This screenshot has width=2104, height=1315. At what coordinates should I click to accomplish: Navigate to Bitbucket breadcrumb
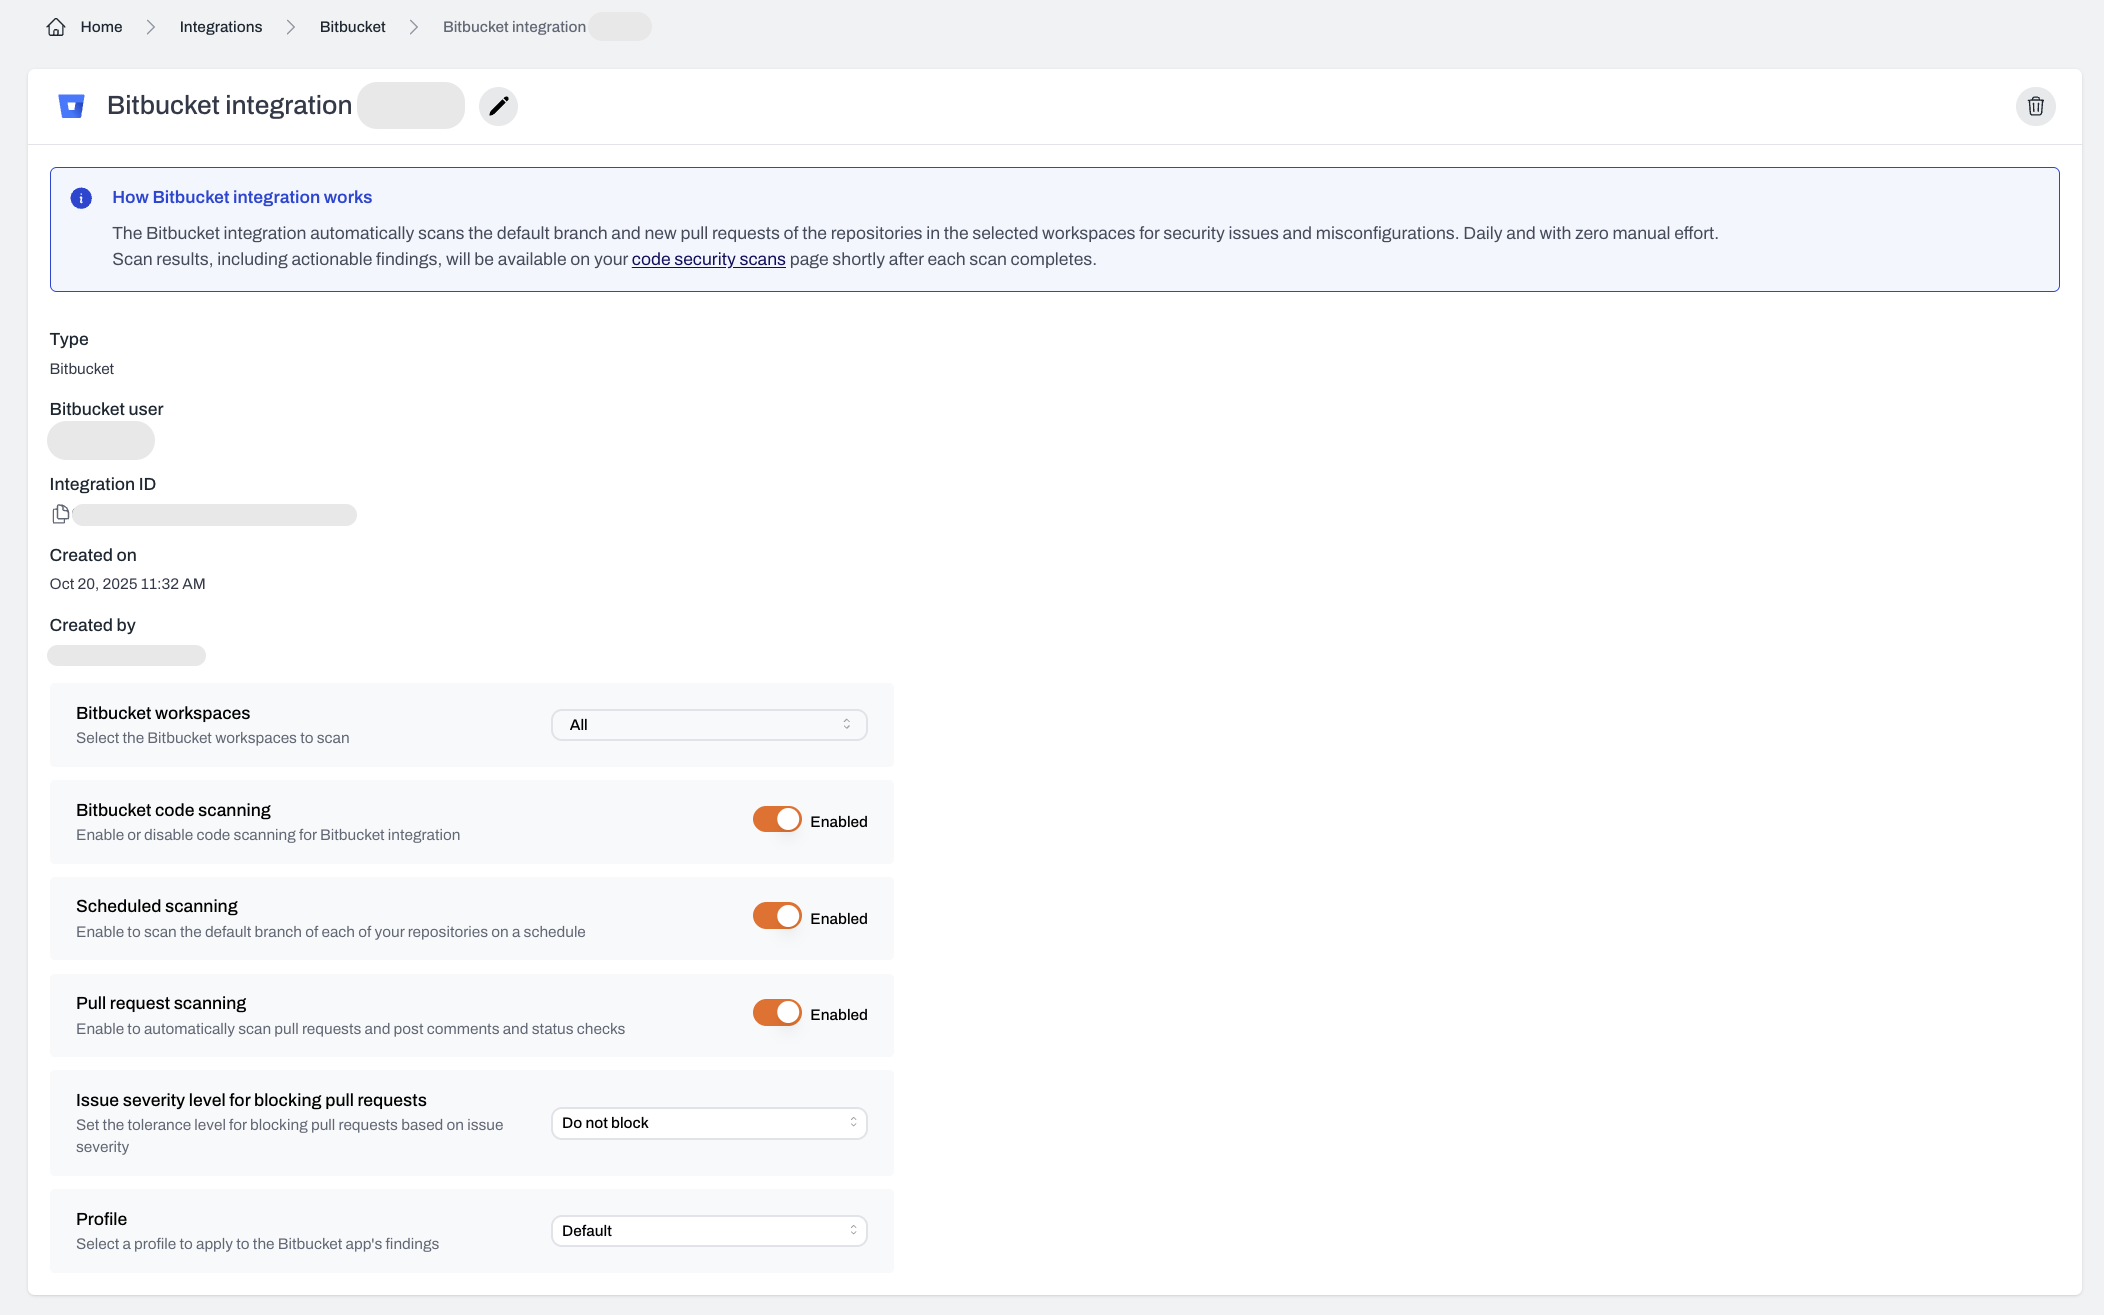click(352, 27)
